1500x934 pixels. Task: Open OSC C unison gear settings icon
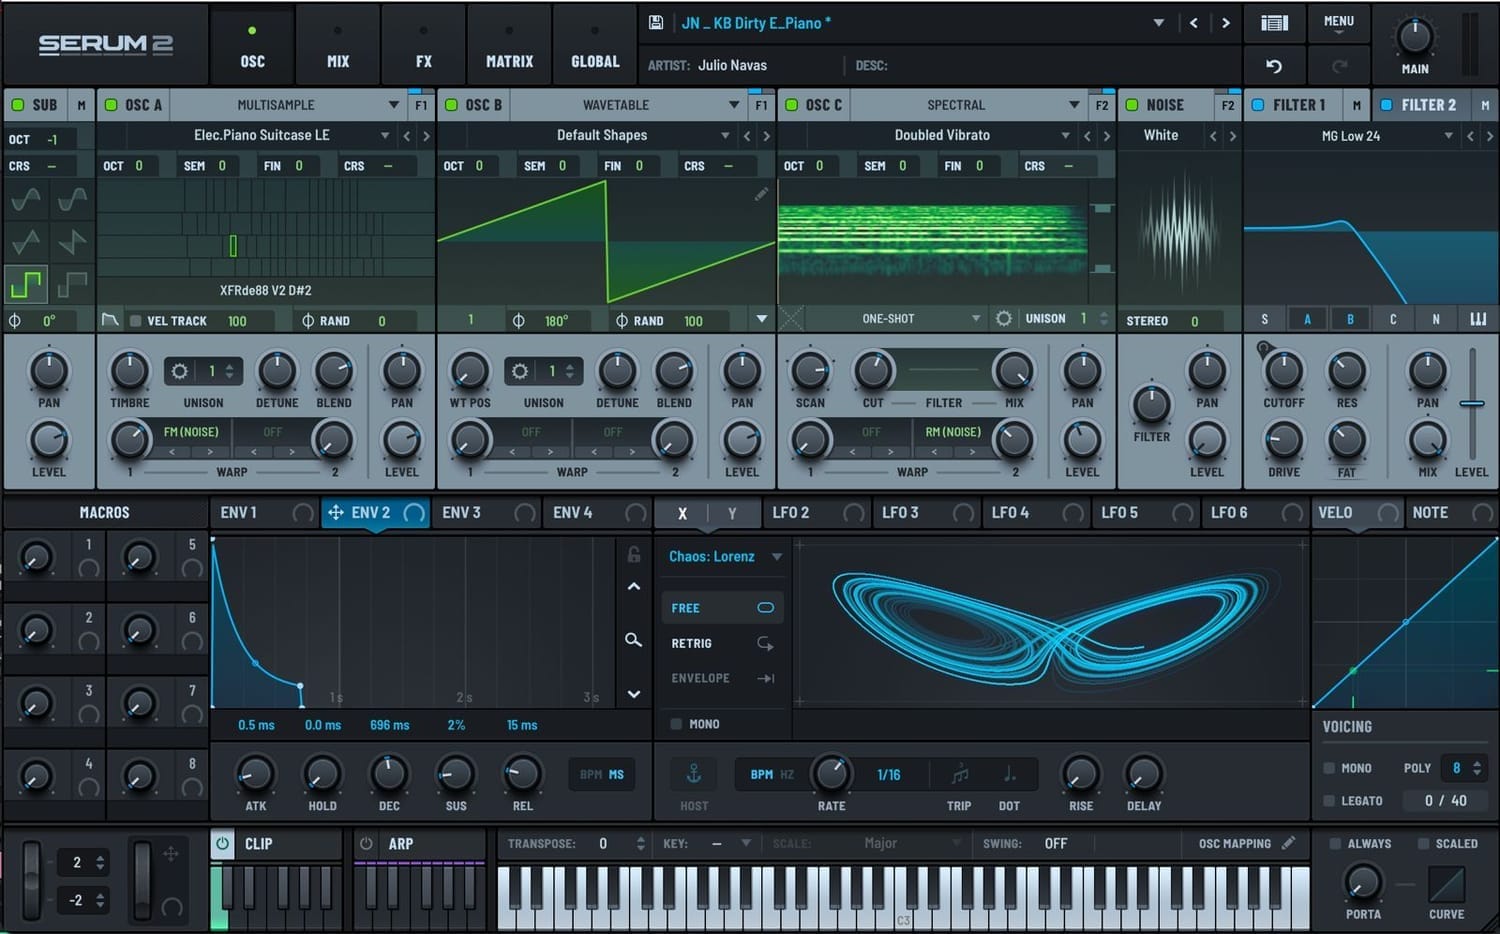(1004, 319)
